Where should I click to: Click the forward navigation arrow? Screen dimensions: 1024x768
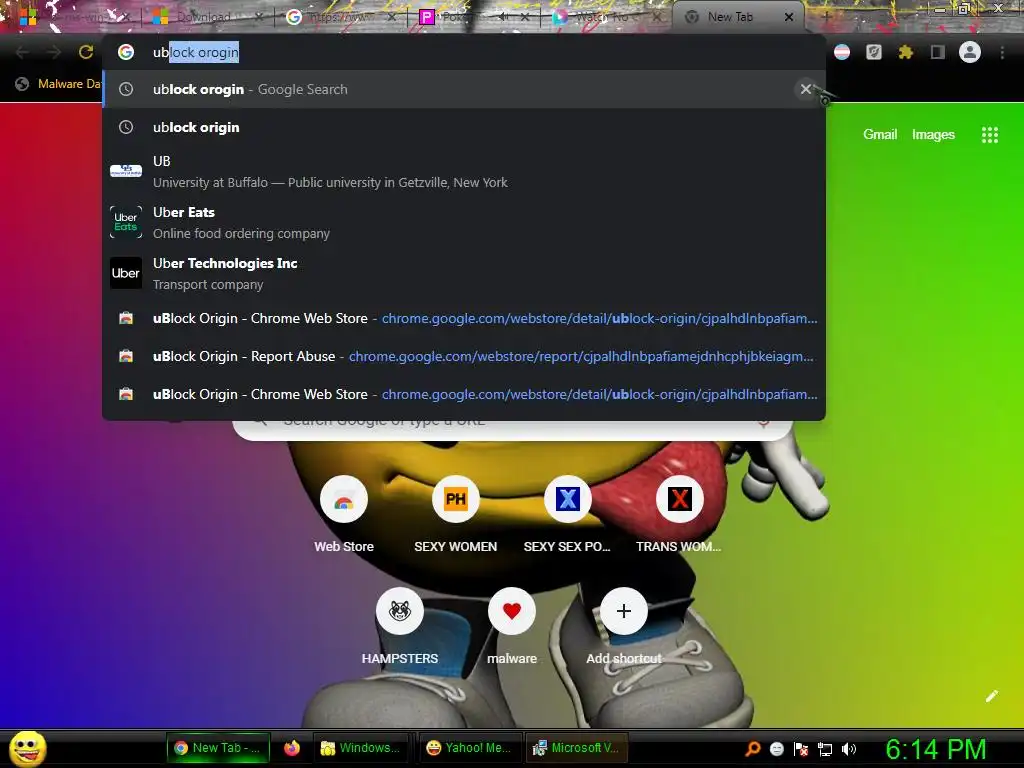pos(54,52)
